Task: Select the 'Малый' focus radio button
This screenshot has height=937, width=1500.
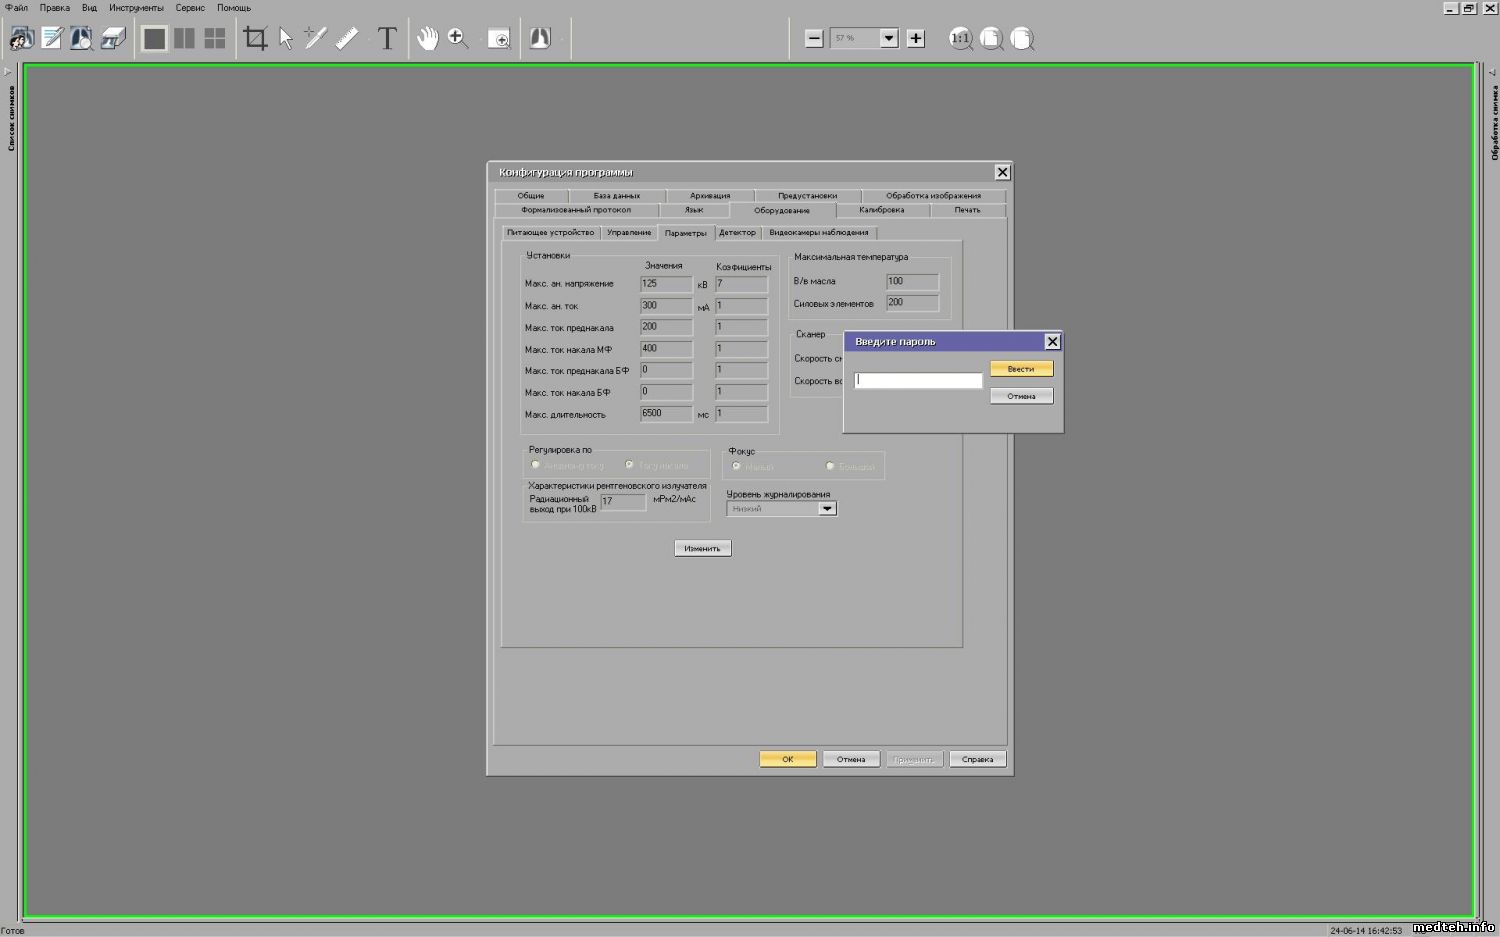Action: (737, 466)
